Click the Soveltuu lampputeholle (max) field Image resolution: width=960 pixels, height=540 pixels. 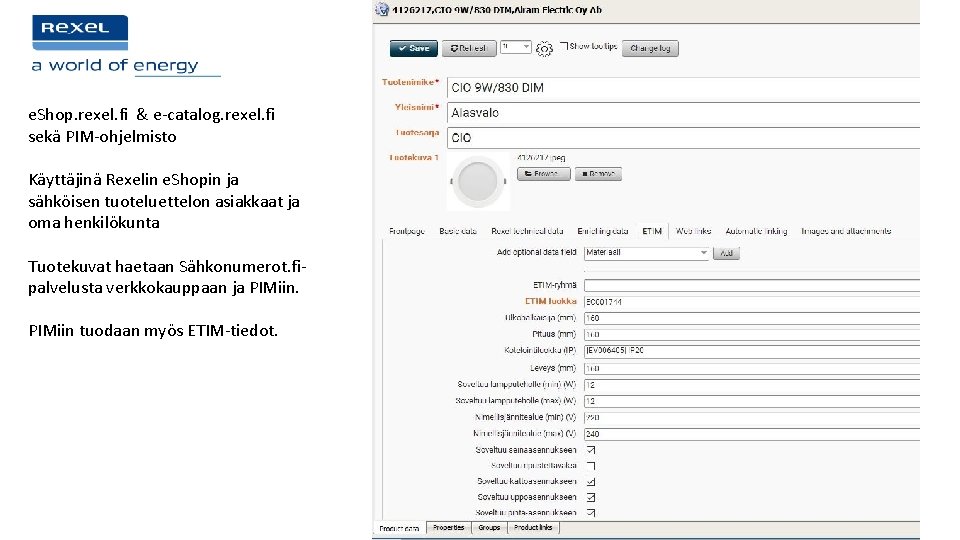click(x=752, y=401)
